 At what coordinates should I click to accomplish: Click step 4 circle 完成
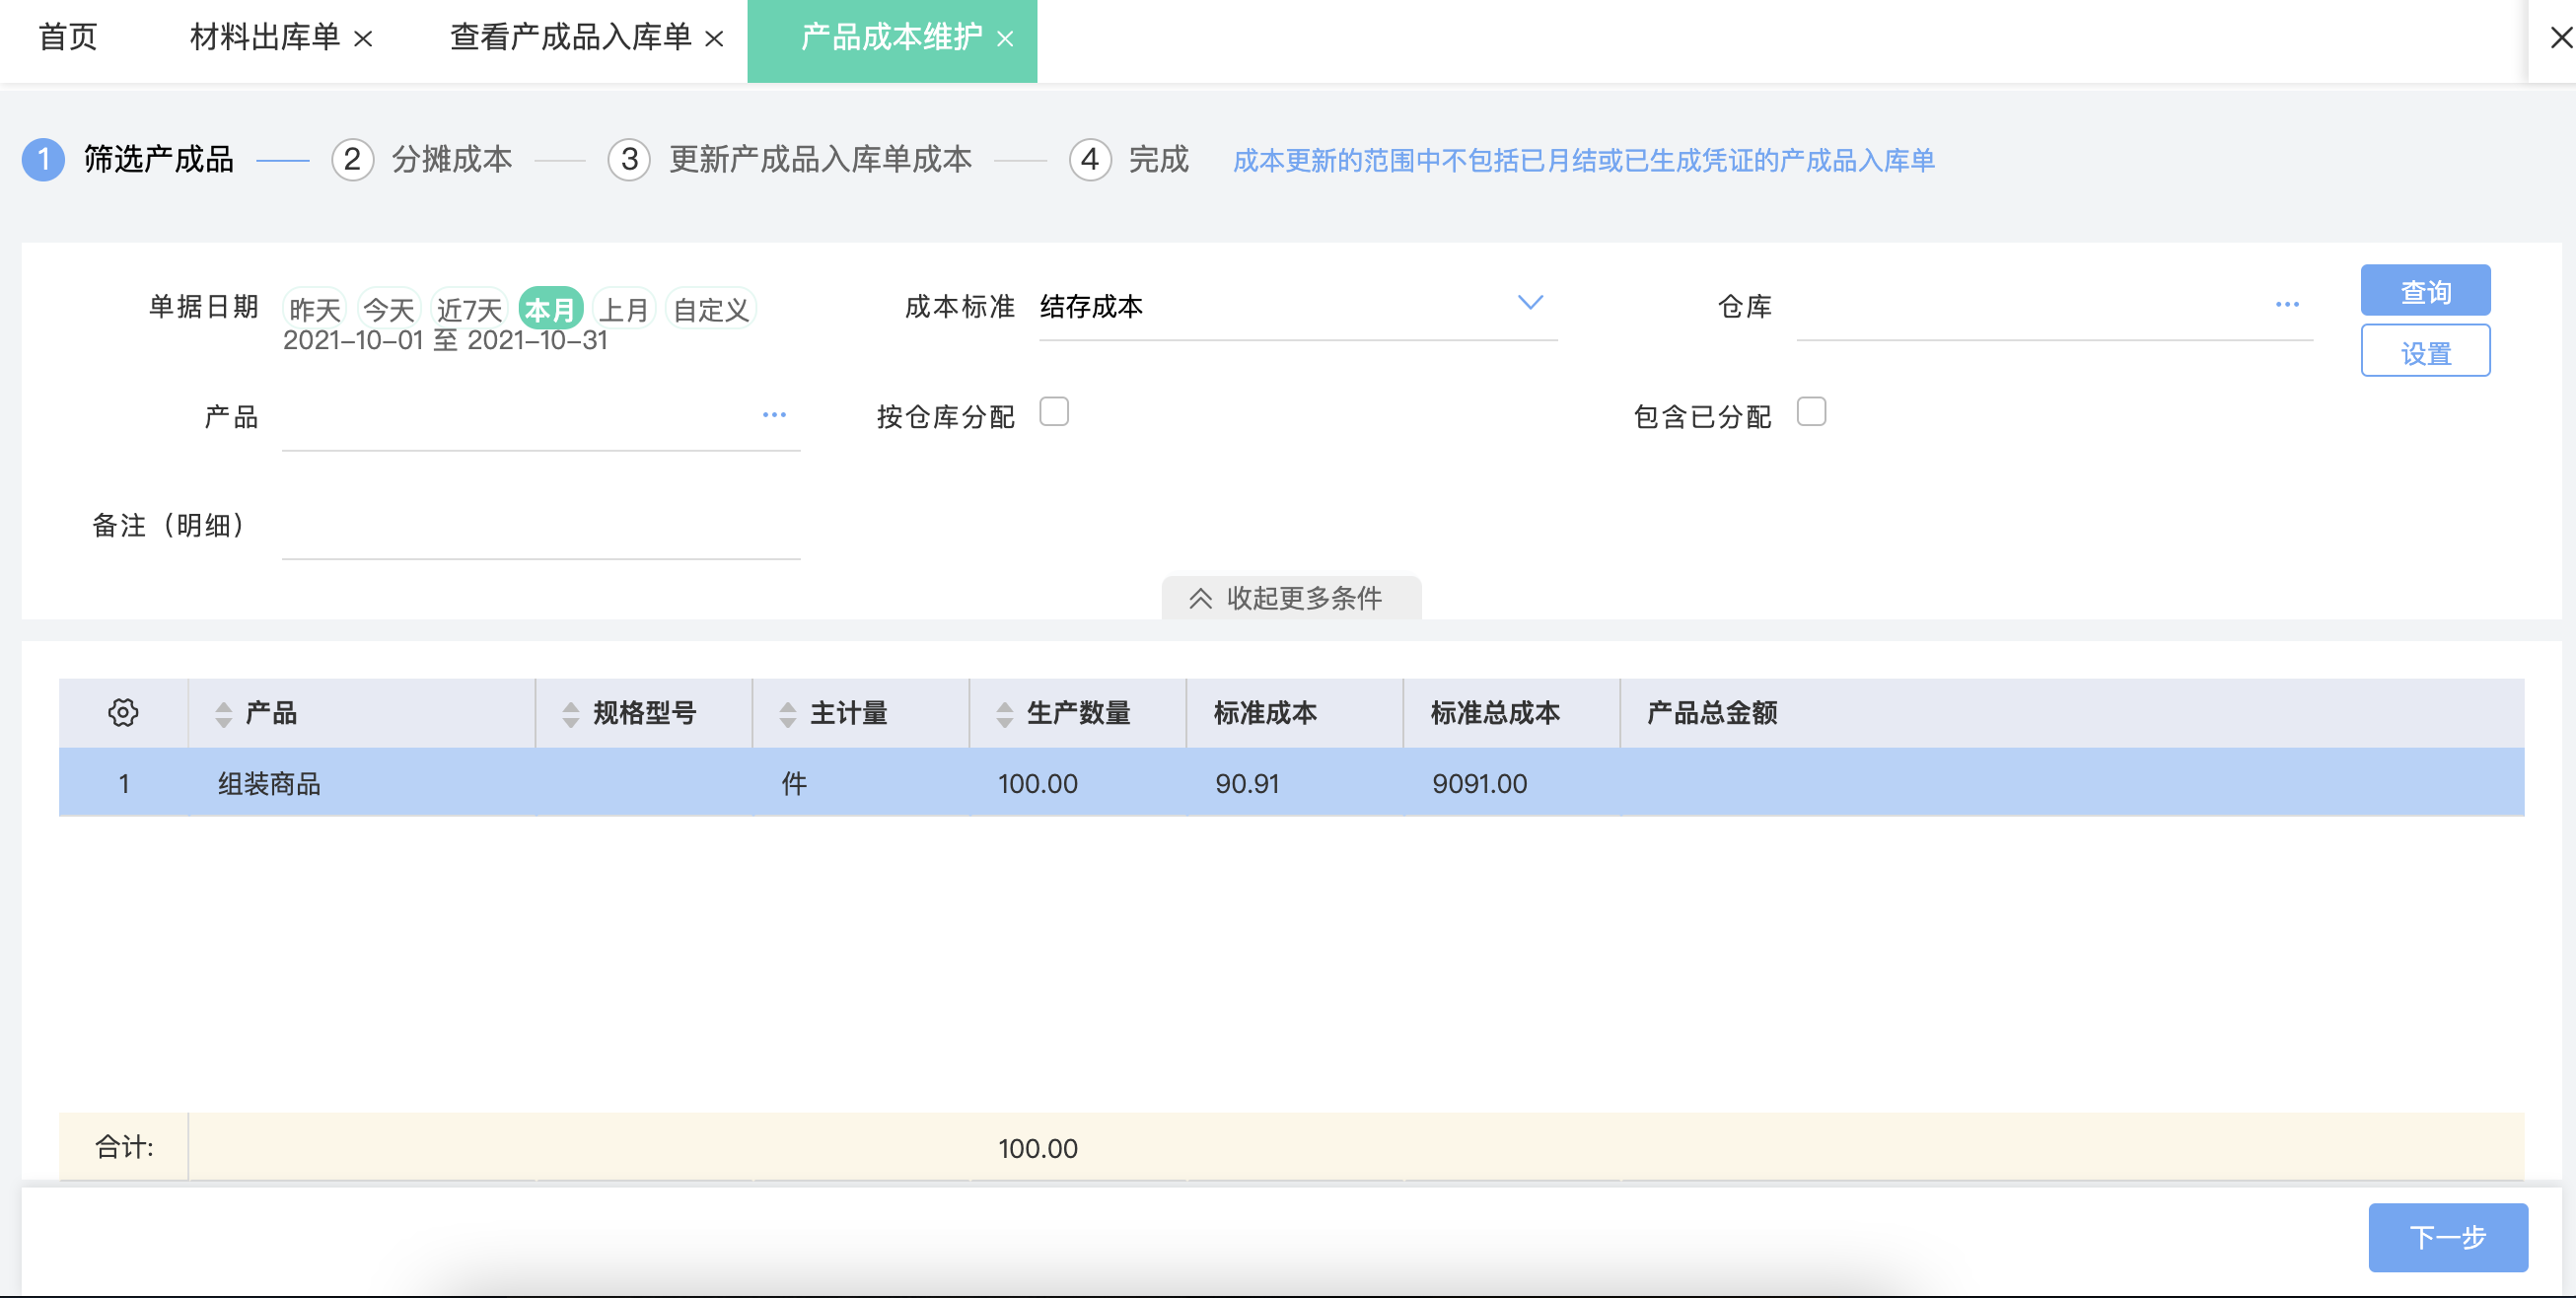(1090, 159)
